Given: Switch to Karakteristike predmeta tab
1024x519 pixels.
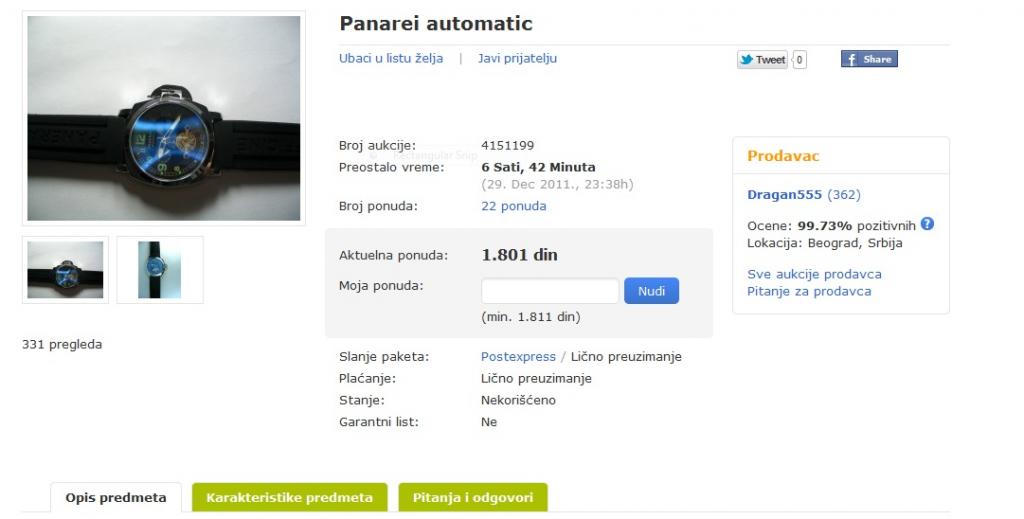Looking at the screenshot, I should [x=289, y=497].
